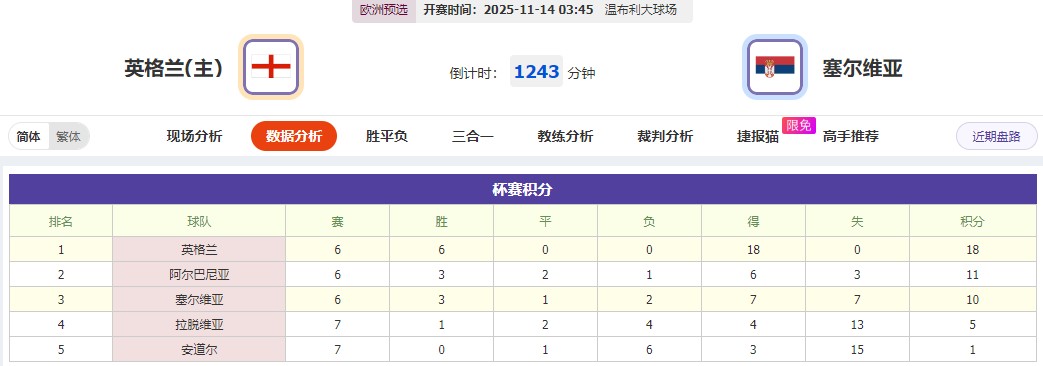Click points value 5 for 拉脱维亚

click(973, 325)
